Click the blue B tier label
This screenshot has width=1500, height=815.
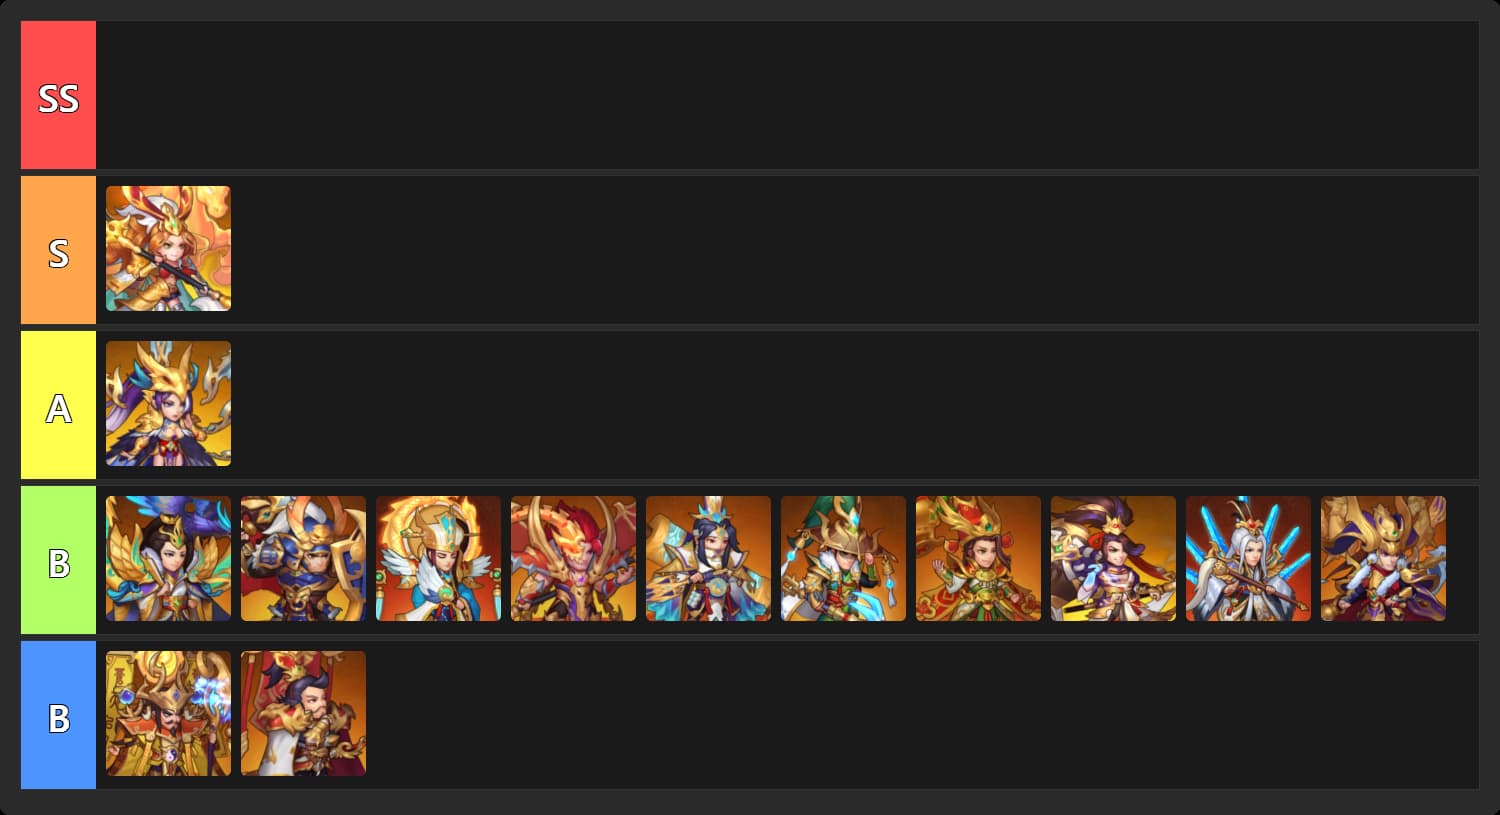[58, 715]
